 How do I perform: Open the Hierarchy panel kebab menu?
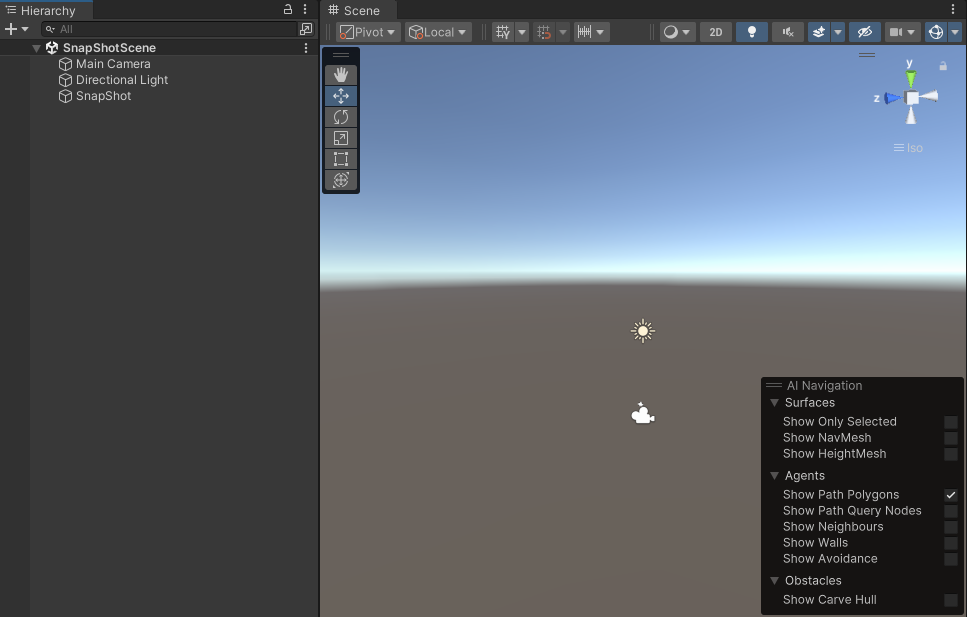[305, 9]
